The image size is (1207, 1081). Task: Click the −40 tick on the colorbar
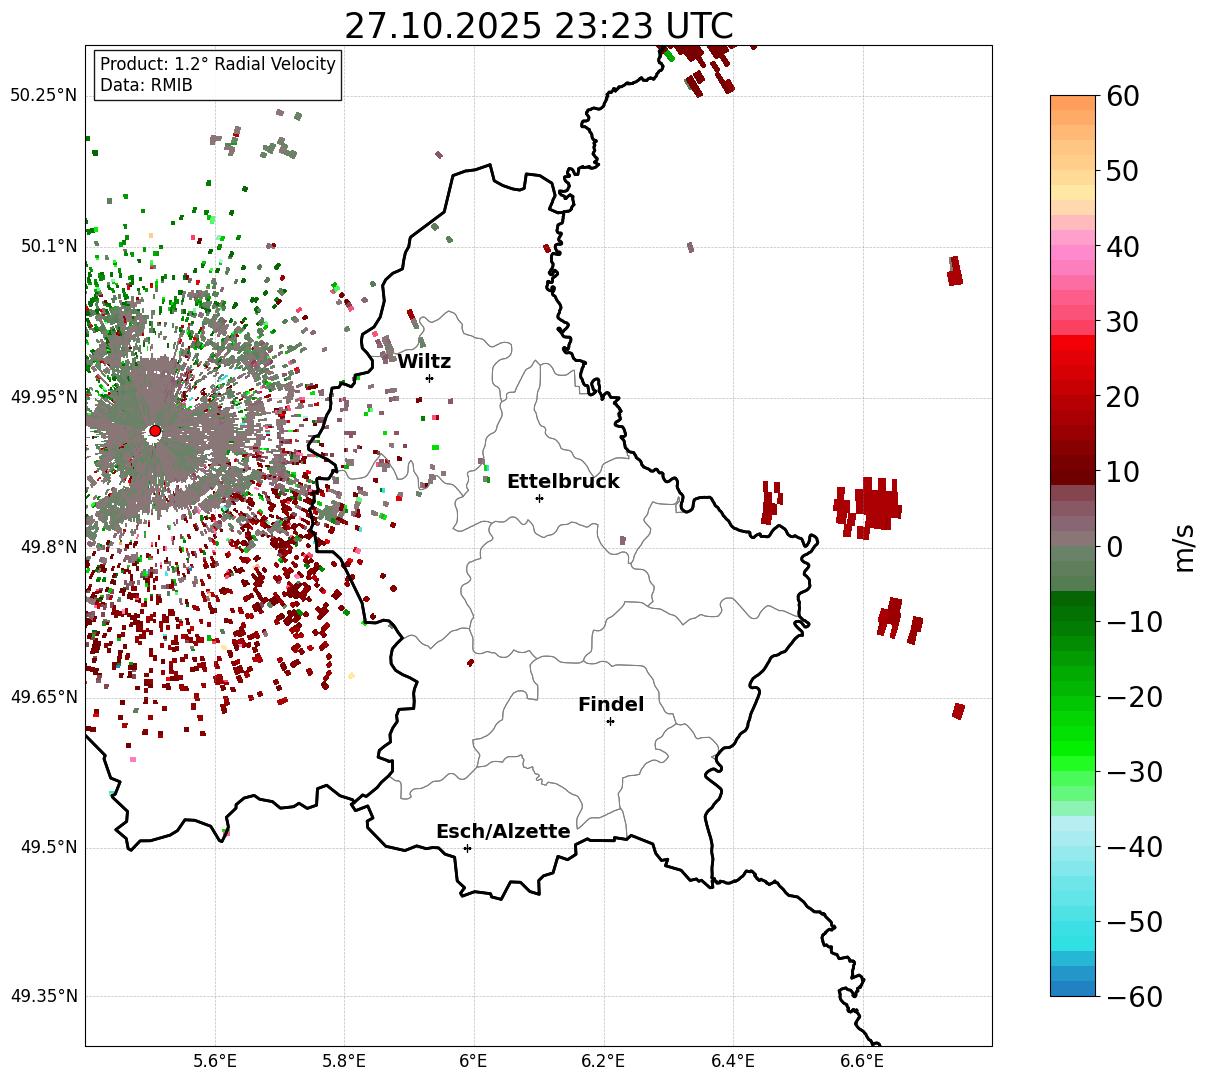(1134, 847)
